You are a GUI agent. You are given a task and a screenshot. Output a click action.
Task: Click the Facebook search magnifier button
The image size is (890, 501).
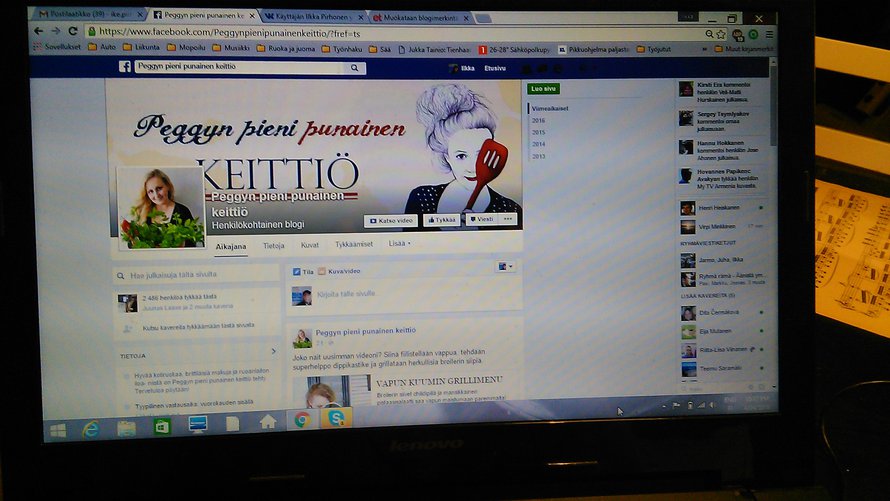355,68
